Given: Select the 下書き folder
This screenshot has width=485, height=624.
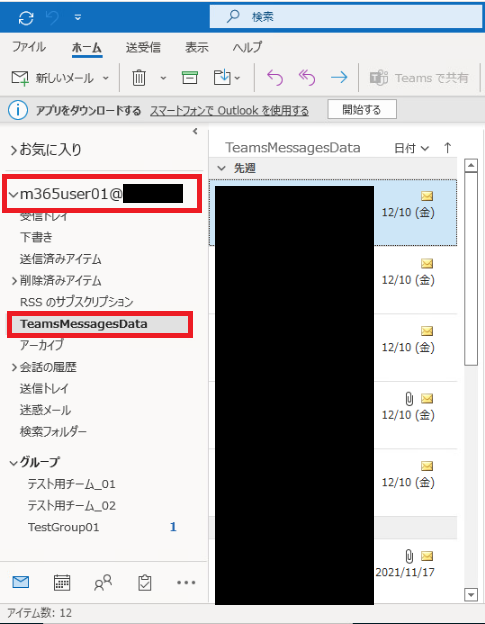Looking at the screenshot, I should pyautogui.click(x=36, y=237).
